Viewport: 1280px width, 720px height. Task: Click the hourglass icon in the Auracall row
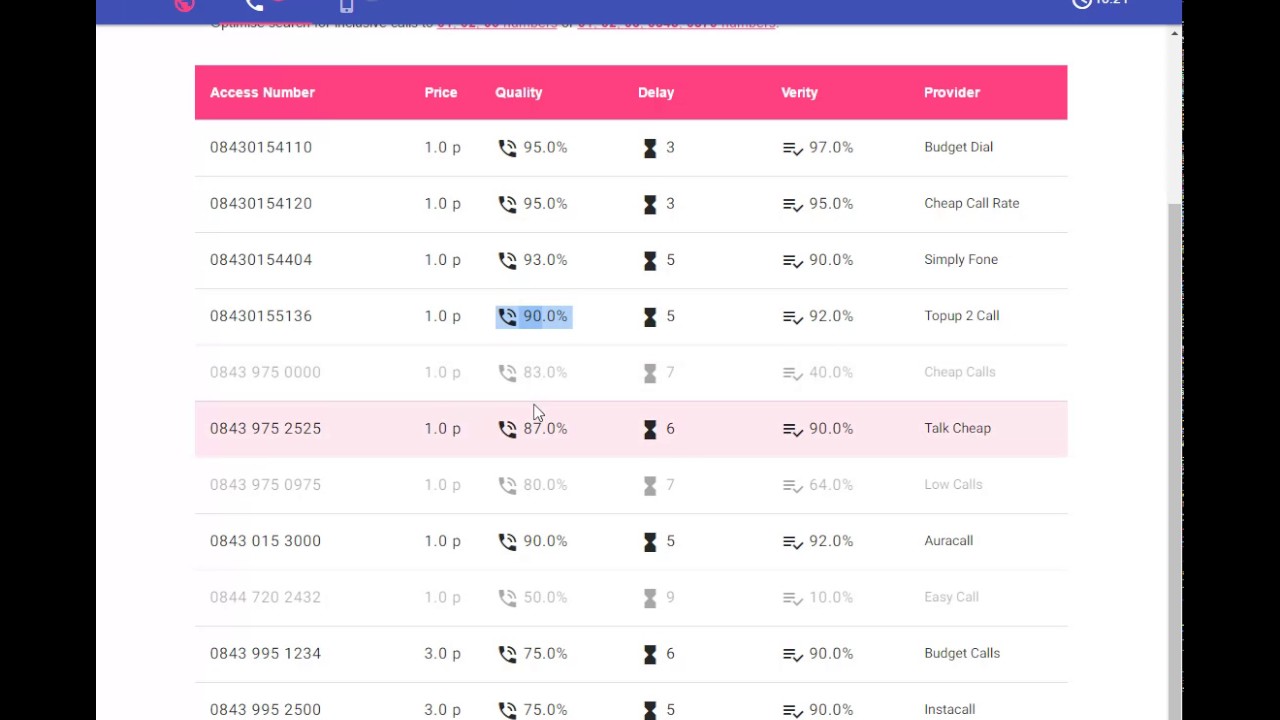[x=650, y=542]
